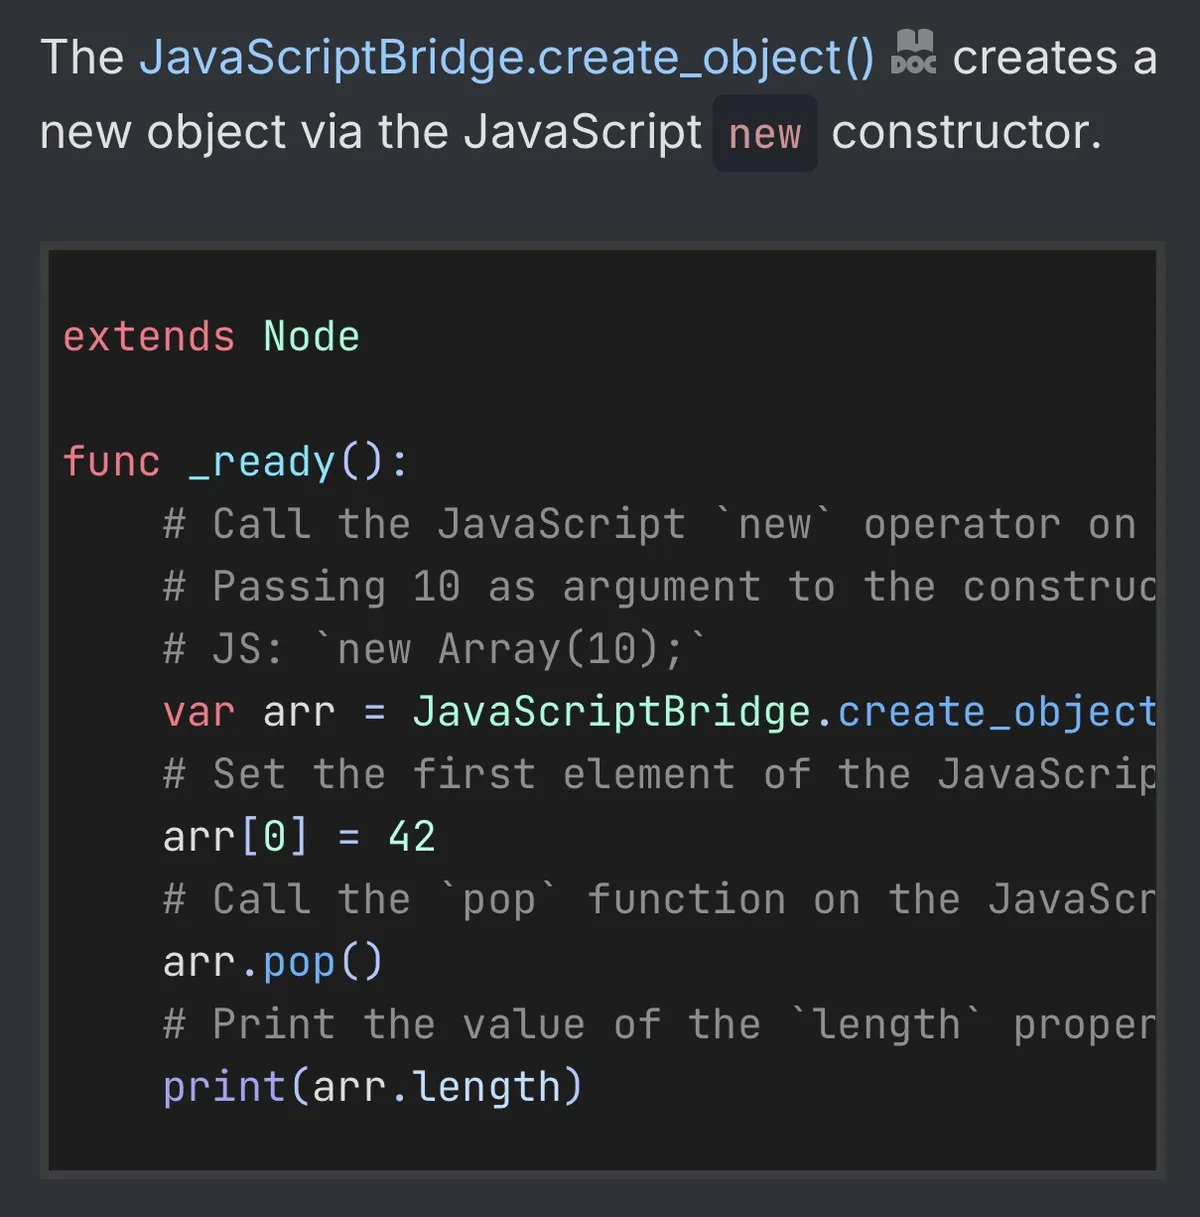Click the comment "# Passing 10 as argument"
The image size is (1200, 1217).
point(462,587)
